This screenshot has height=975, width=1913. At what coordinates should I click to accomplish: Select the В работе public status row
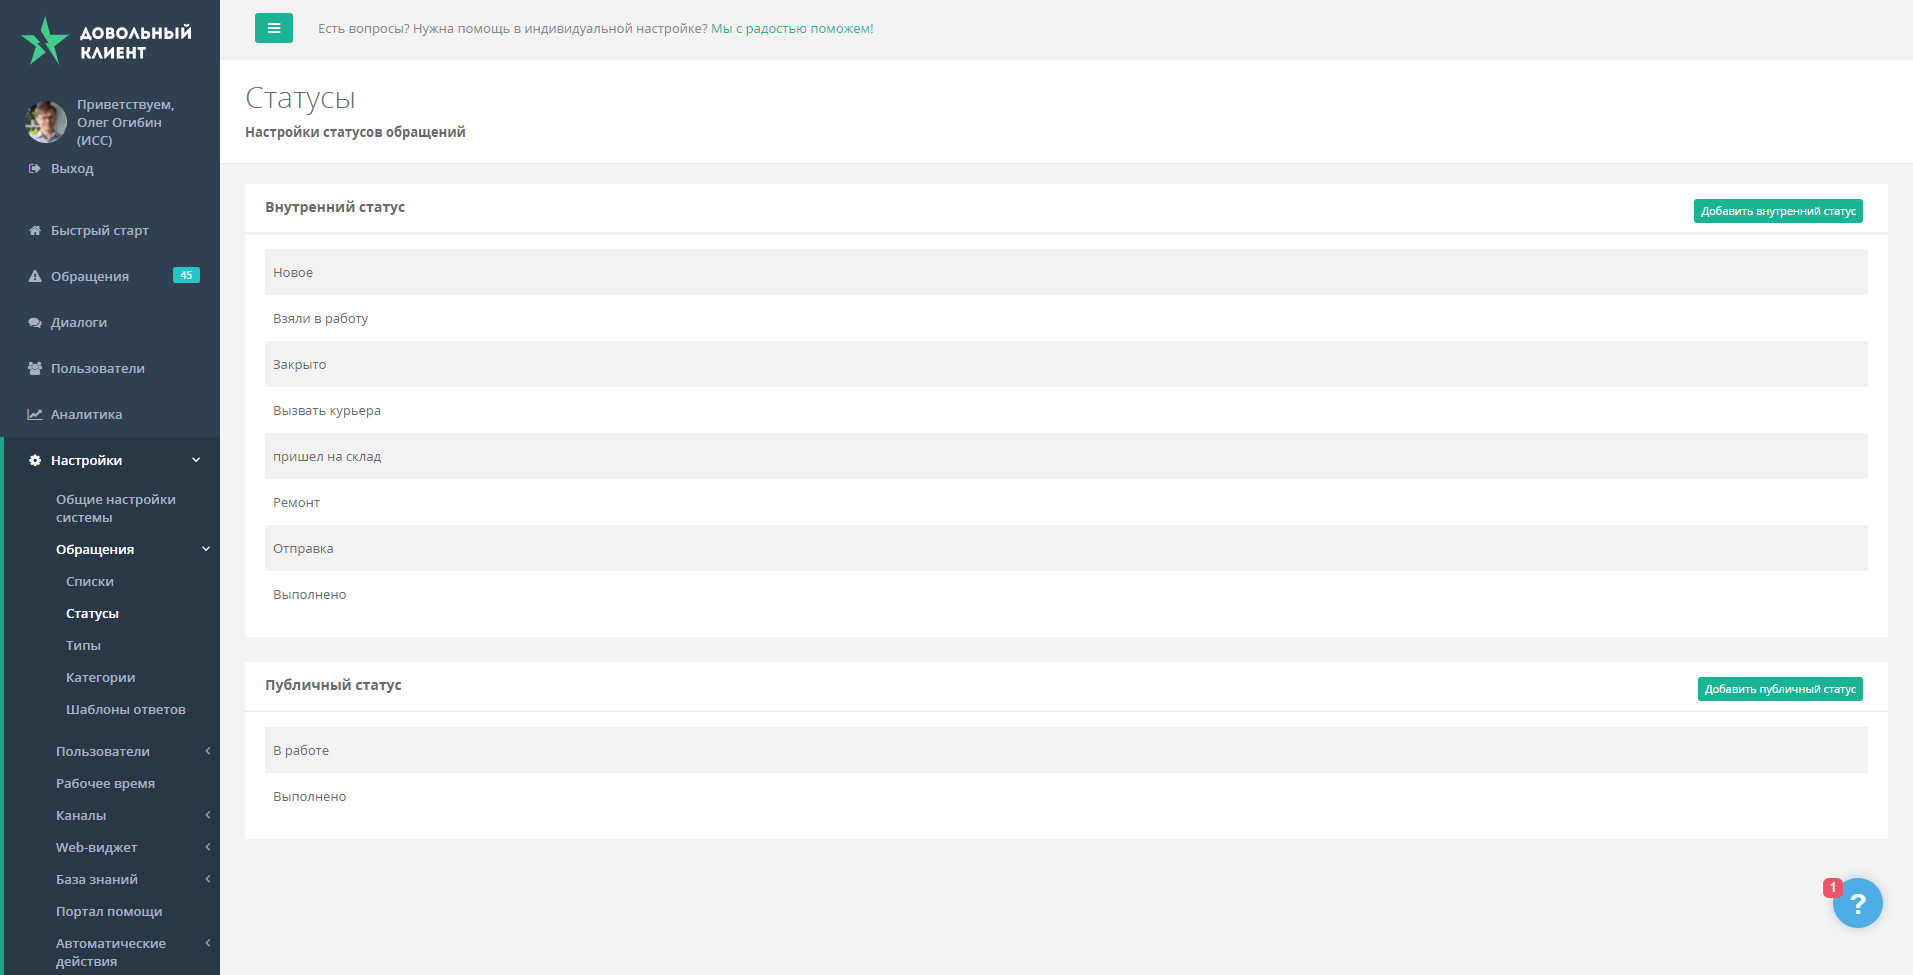1066,750
